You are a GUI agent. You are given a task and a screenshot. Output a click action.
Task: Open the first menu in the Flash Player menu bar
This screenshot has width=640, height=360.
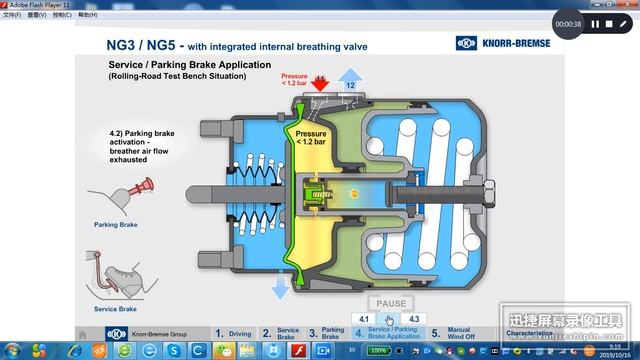click(x=12, y=15)
